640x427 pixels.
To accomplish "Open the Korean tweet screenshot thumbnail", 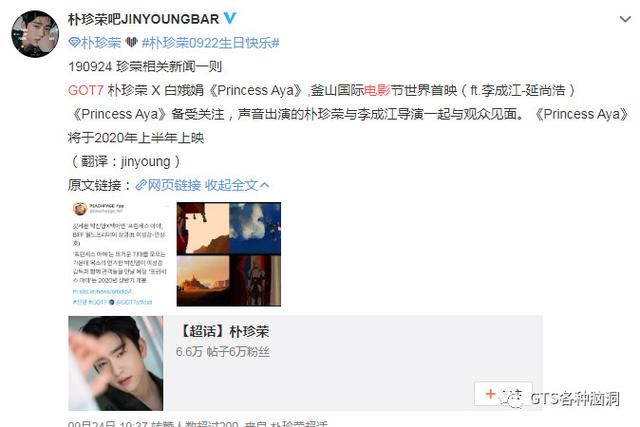I will coord(120,254).
